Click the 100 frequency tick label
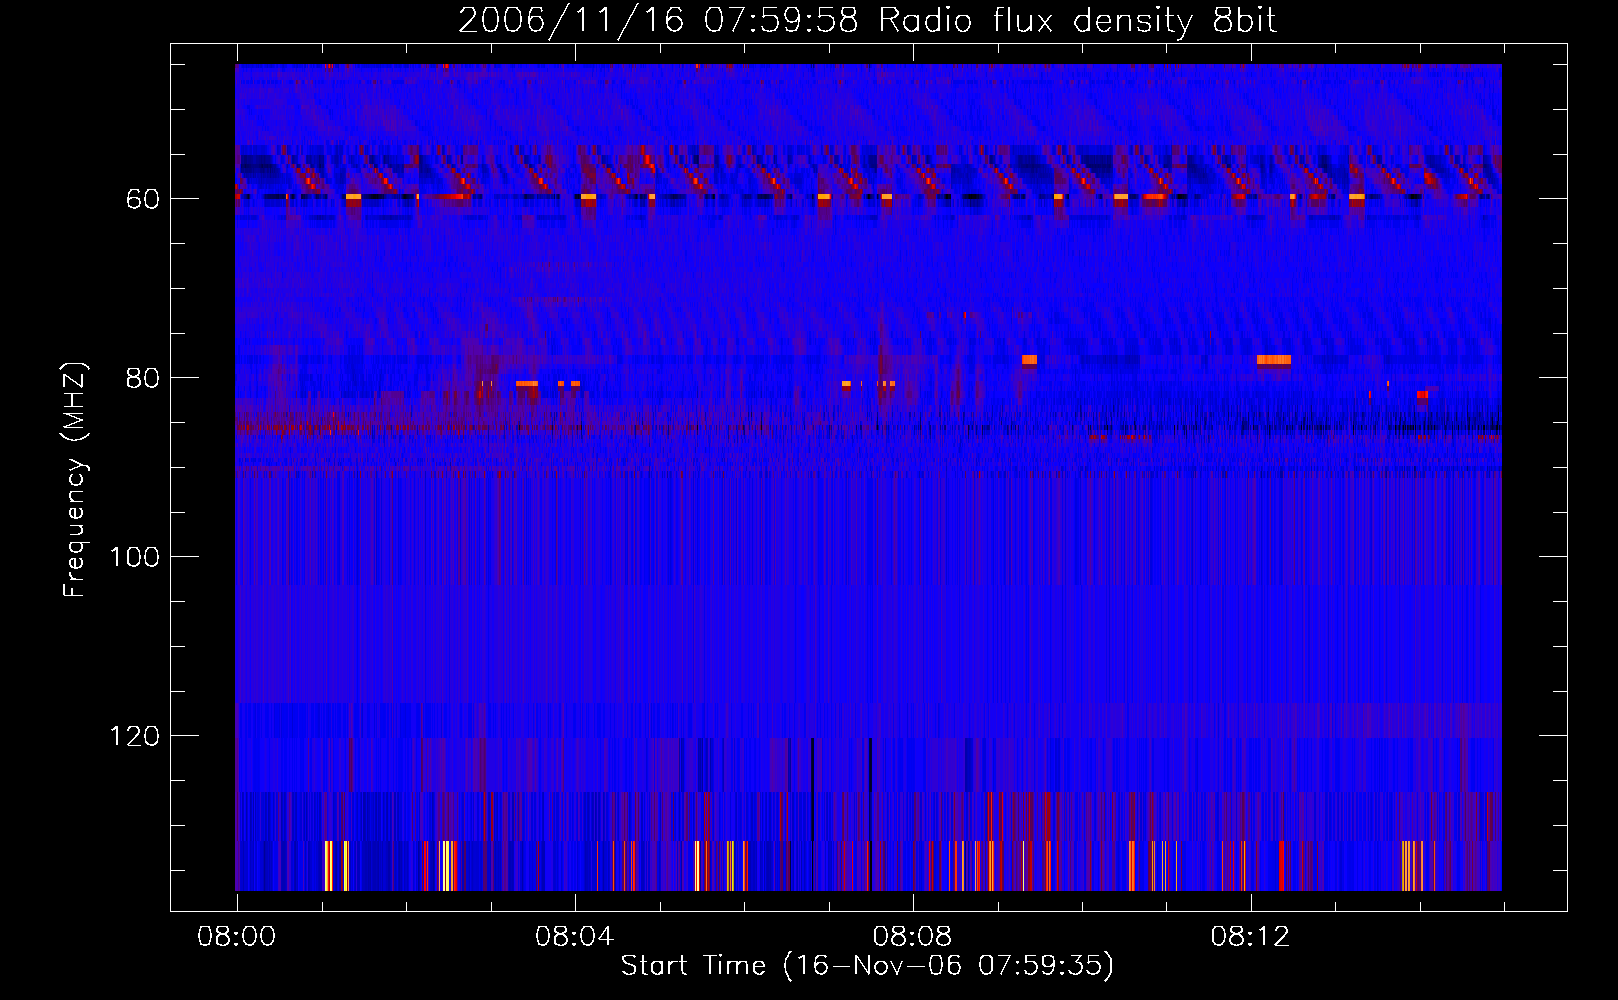 click(135, 557)
